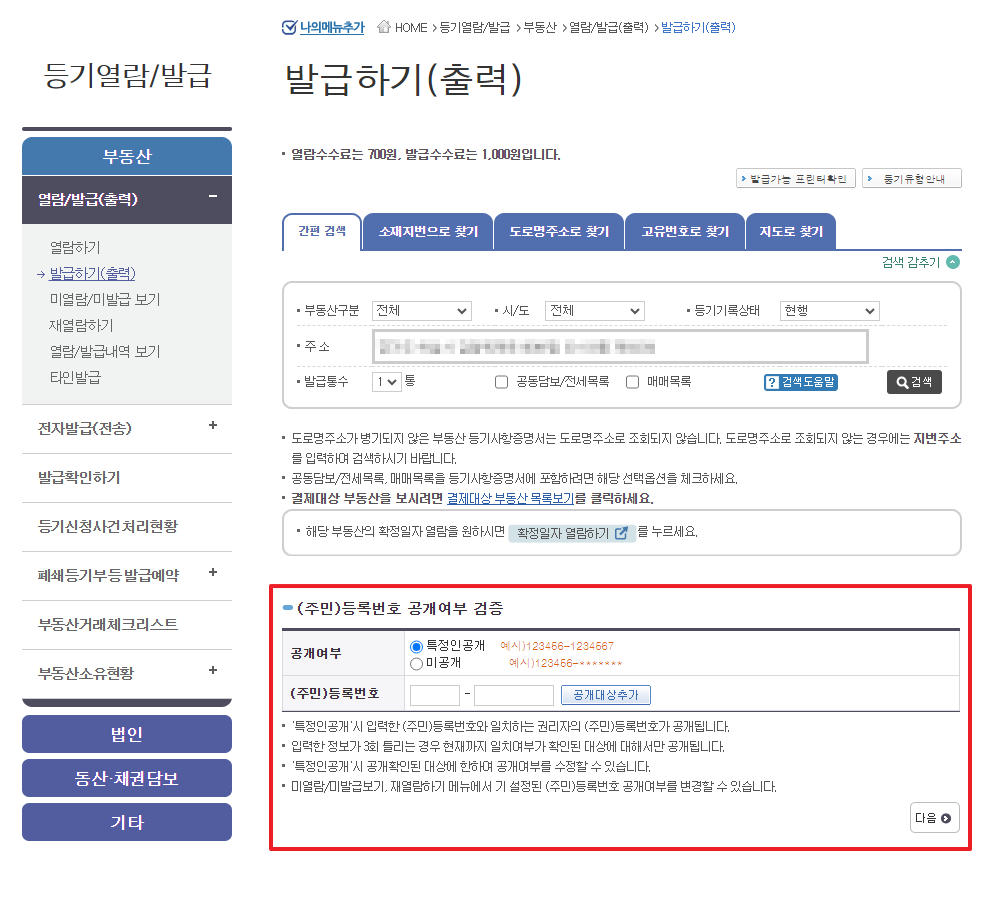Screen dimensions: 1004x913
Task: Open 타인발급 in sidebar
Action: point(75,377)
